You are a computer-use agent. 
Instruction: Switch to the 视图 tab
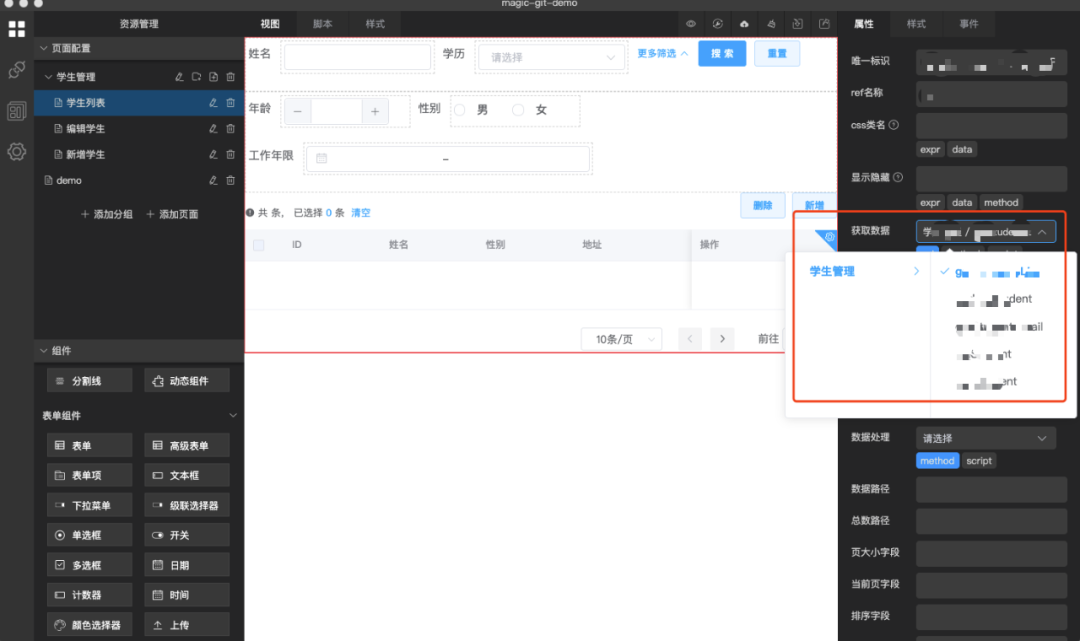(270, 23)
